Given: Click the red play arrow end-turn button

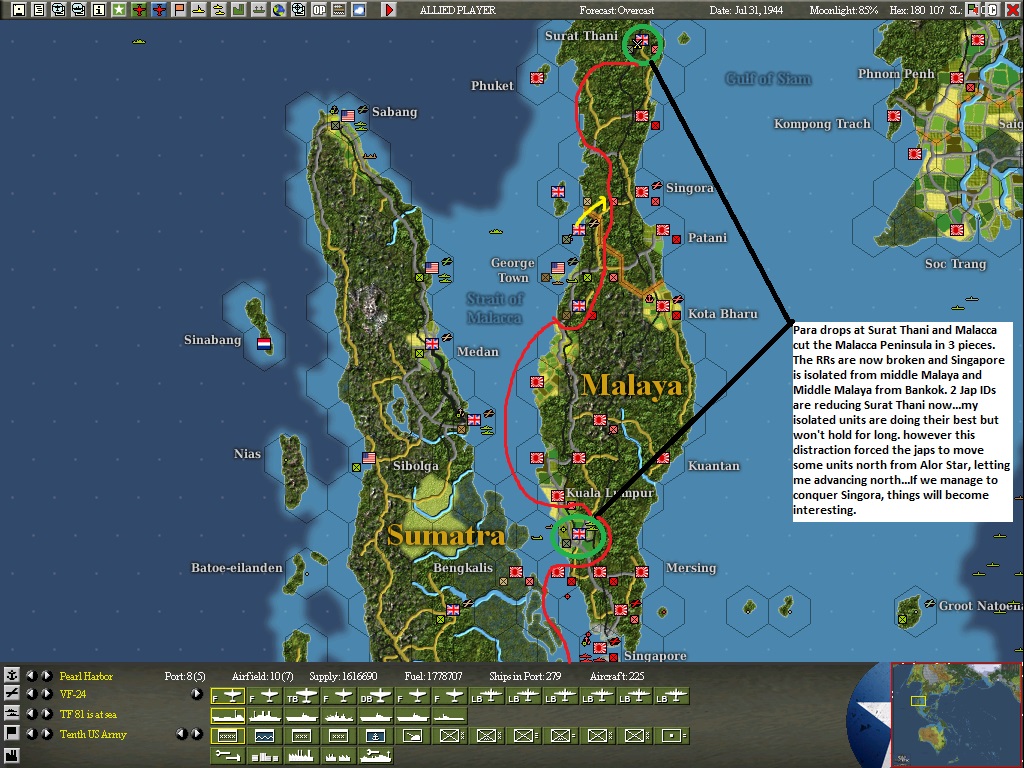Looking at the screenshot, I should tap(389, 10).
